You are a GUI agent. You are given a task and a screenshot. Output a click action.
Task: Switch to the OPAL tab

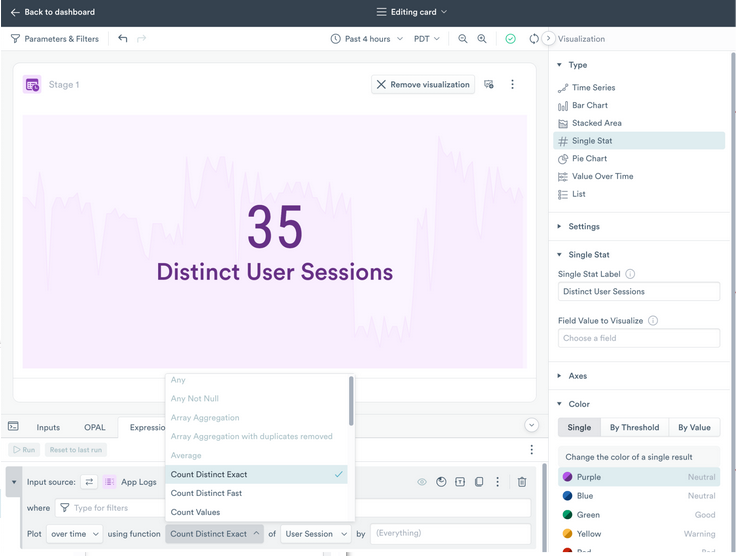coord(94,427)
